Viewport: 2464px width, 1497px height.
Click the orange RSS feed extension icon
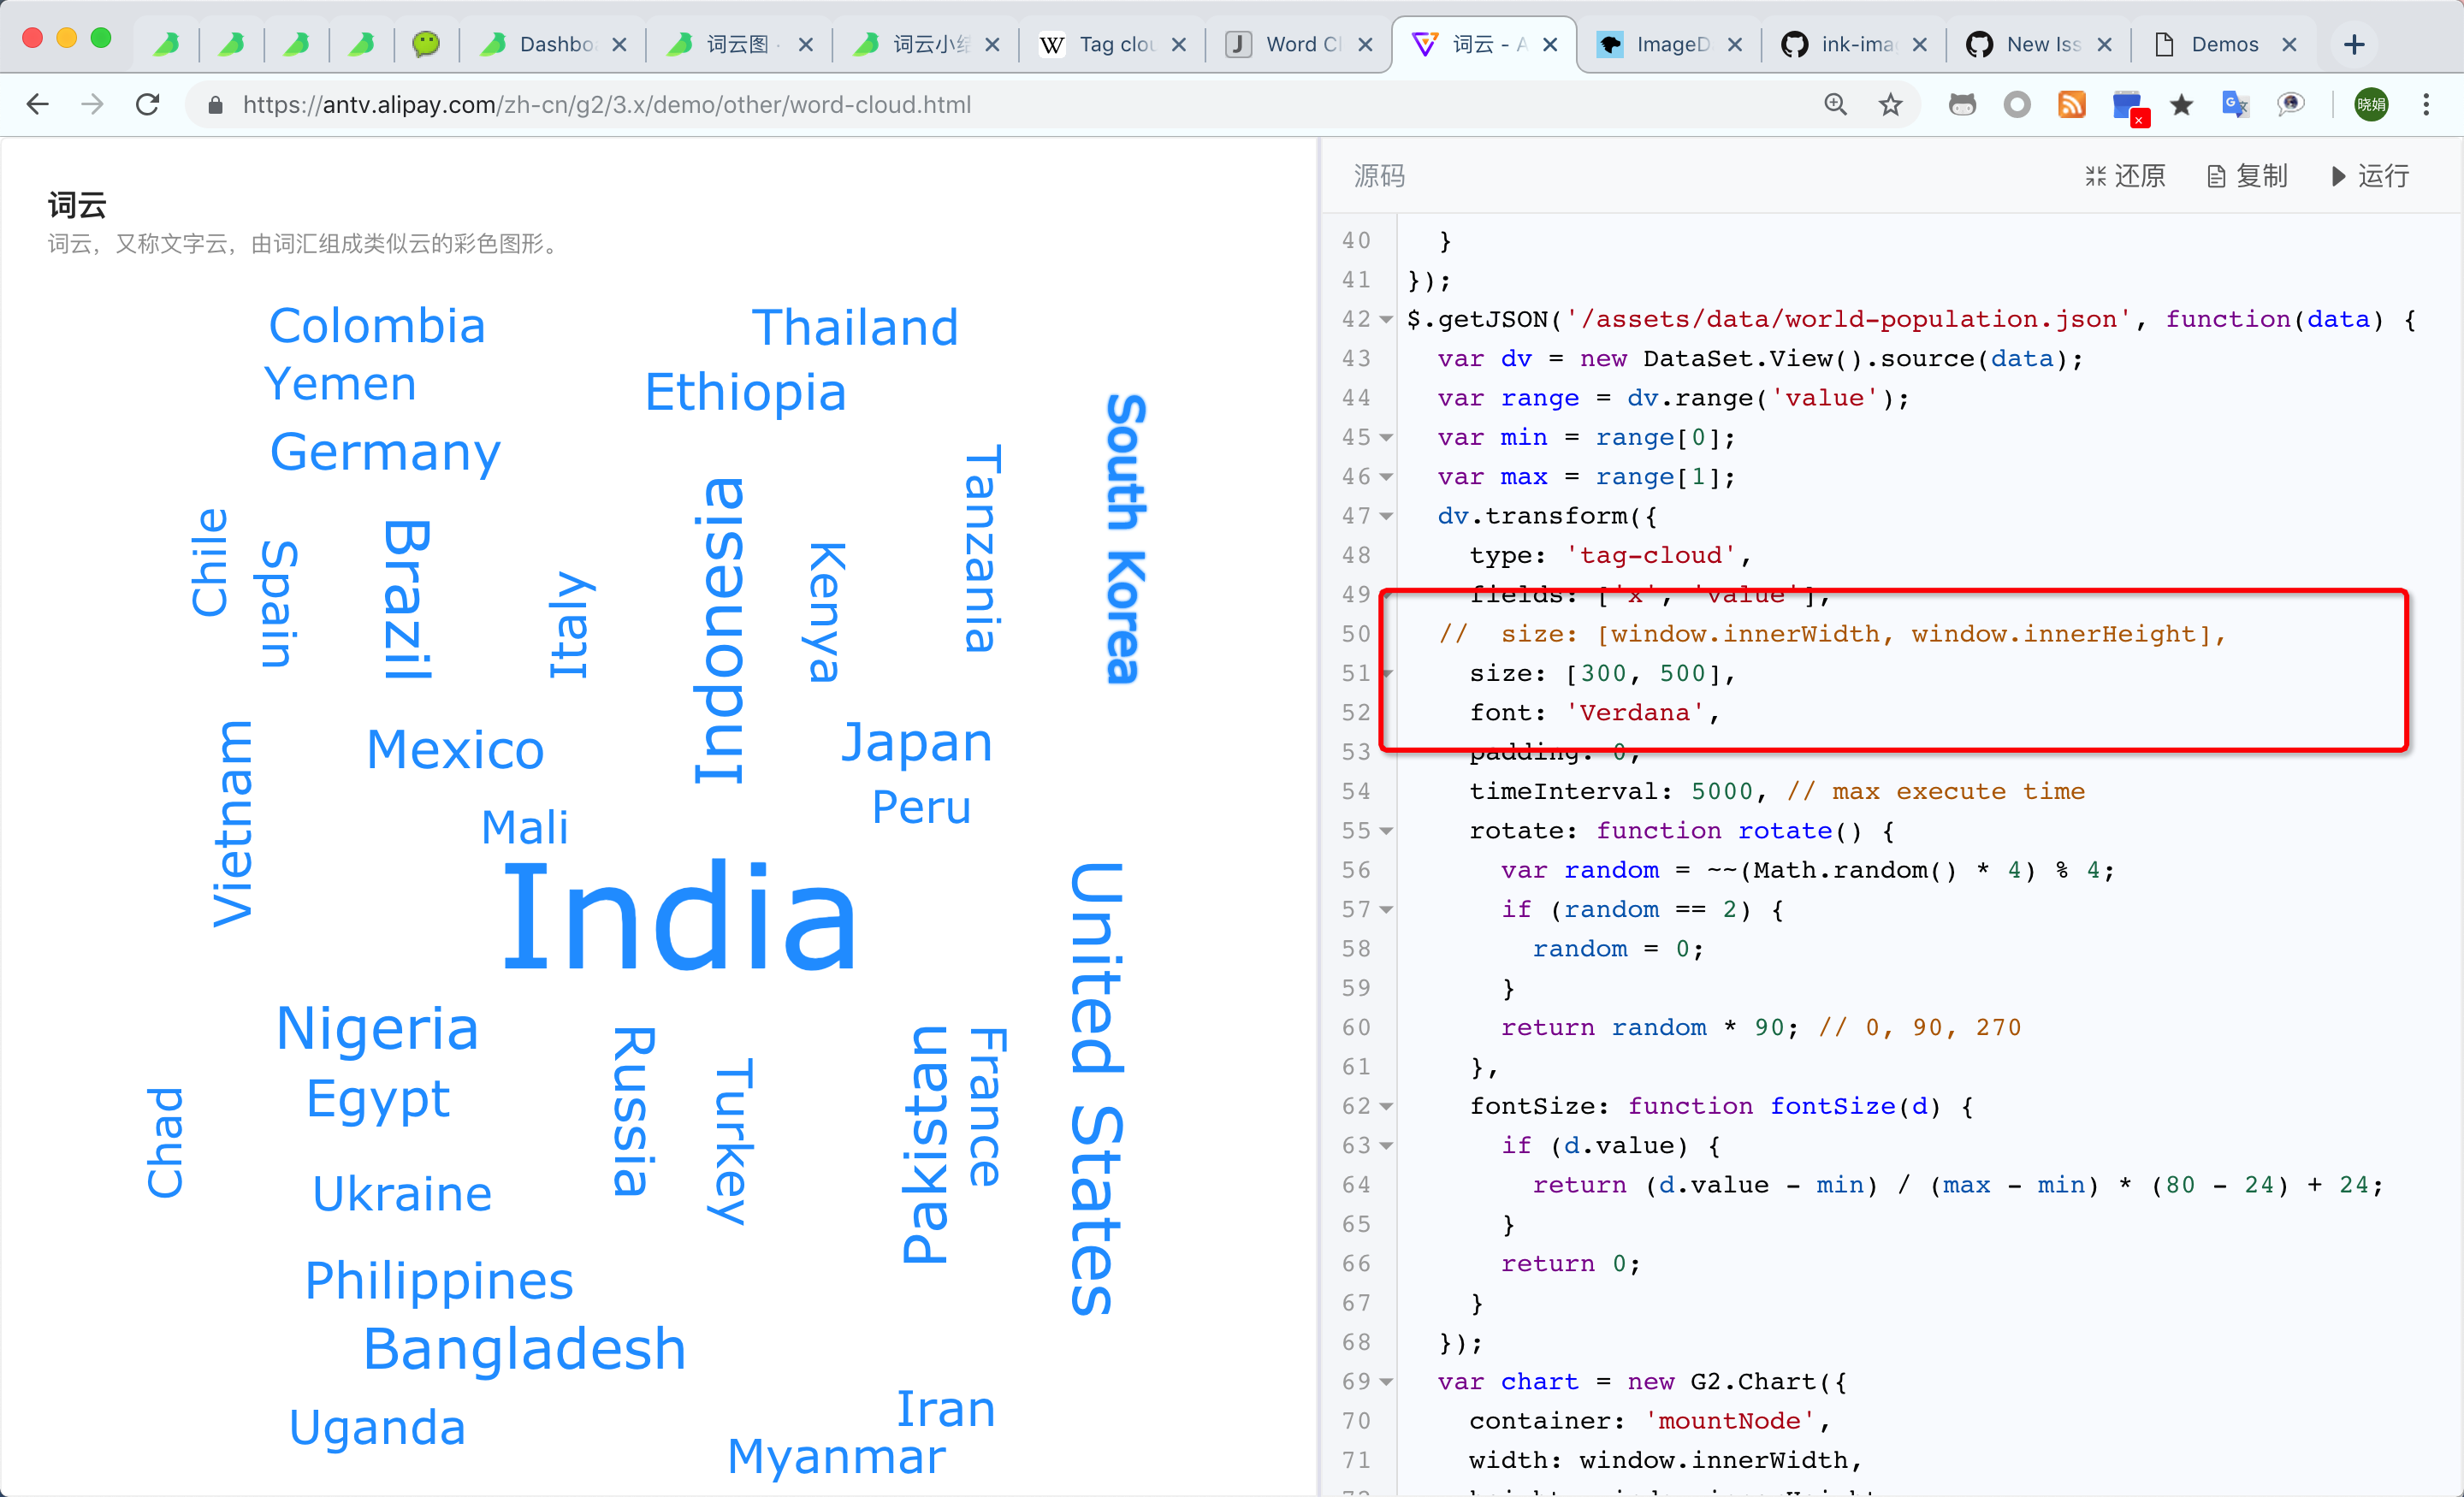2071,104
